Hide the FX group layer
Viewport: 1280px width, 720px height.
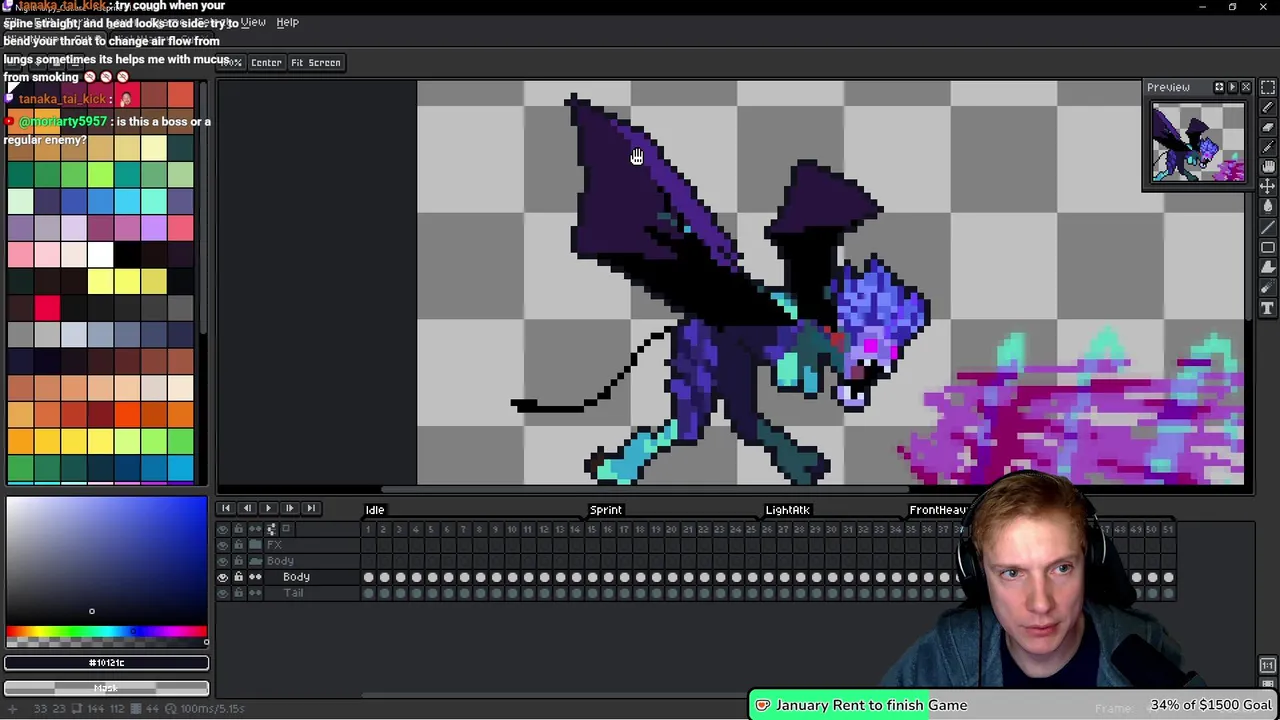point(223,545)
